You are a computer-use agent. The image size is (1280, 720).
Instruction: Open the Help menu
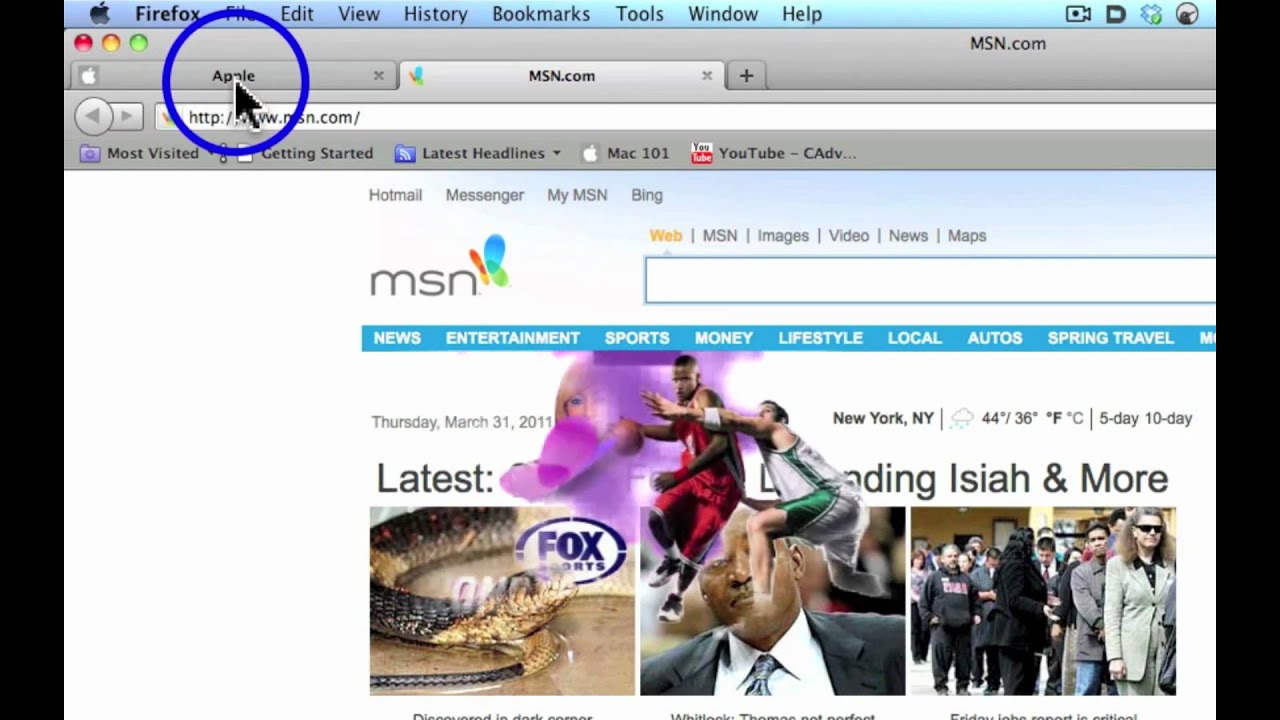802,14
